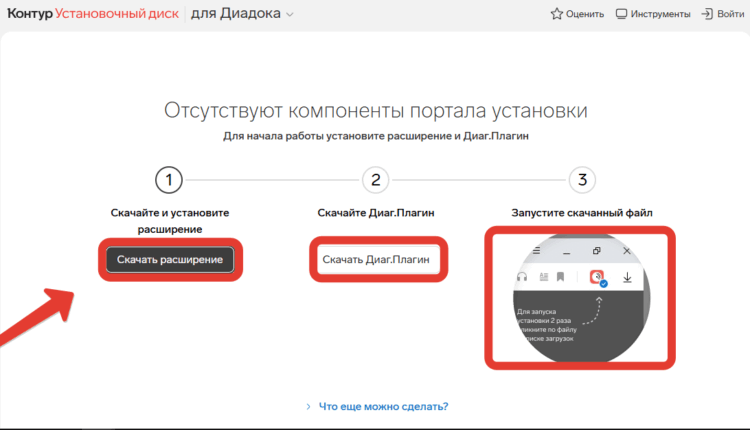Click the red-highlighted download status icon in illustration
This screenshot has width=750, height=430.
[597, 278]
